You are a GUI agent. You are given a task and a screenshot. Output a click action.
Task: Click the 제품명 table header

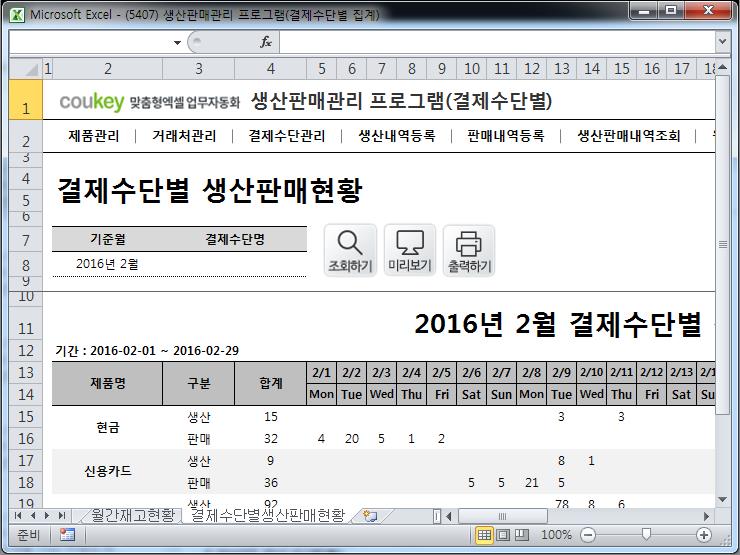click(108, 383)
